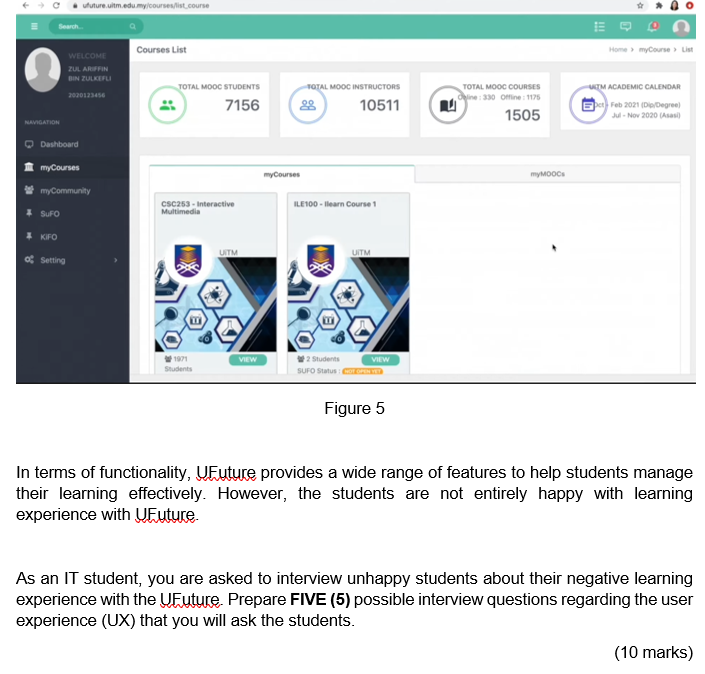Open the browser extensions puzzle icon
Image resolution: width=705 pixels, height=674 pixels.
[659, 5]
